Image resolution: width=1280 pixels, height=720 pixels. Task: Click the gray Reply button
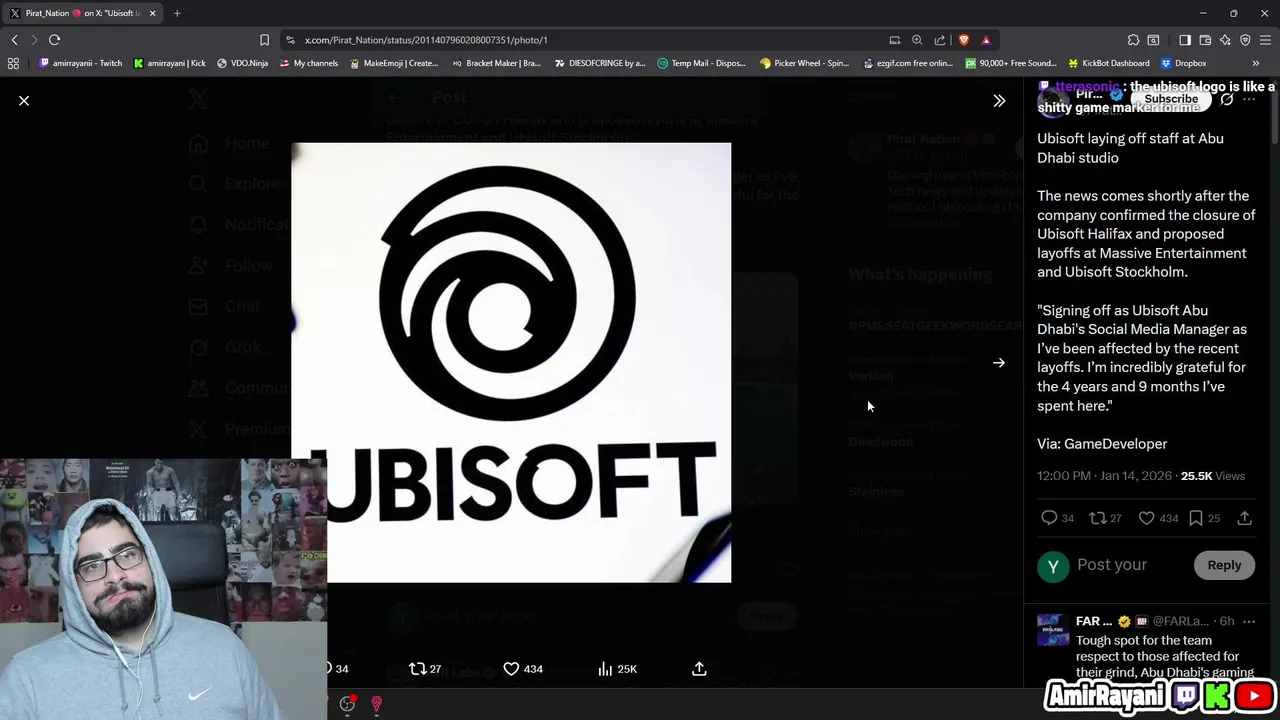click(1224, 565)
